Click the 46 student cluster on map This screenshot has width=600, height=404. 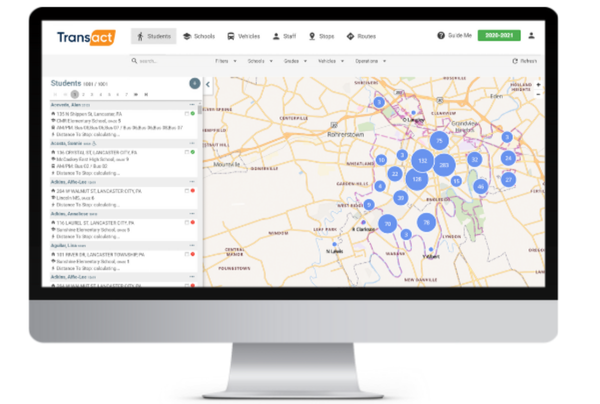click(x=481, y=187)
